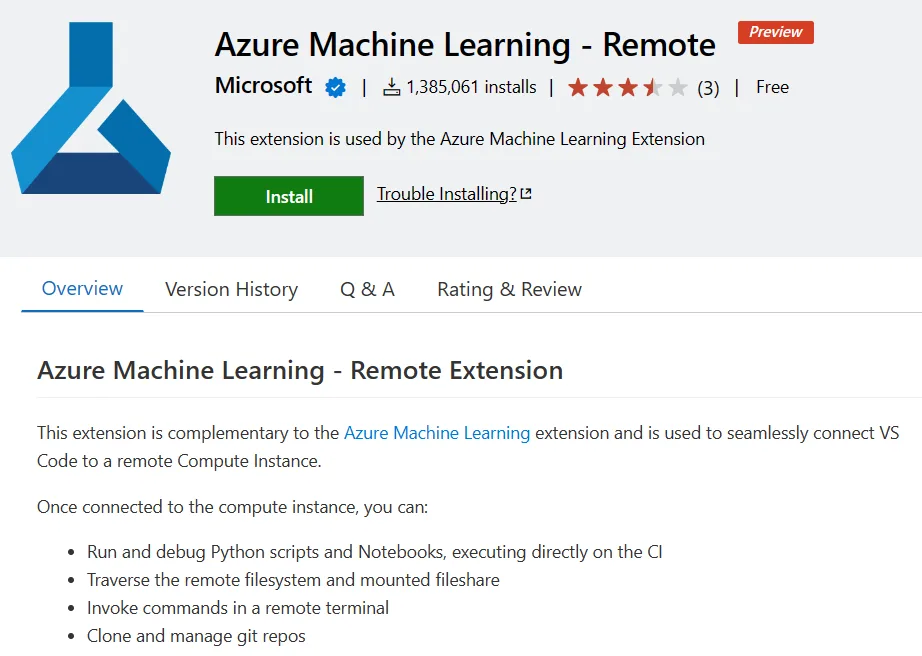
Task: Click the red Preview badge
Action: pos(775,32)
